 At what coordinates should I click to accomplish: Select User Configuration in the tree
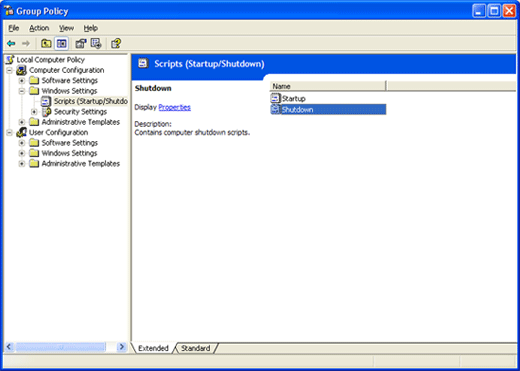58,132
